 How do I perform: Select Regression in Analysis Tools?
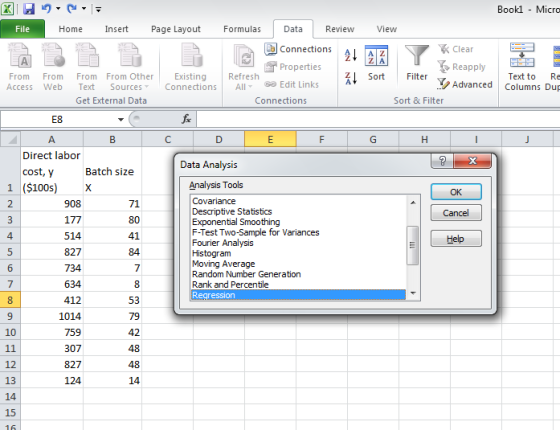[x=298, y=295]
